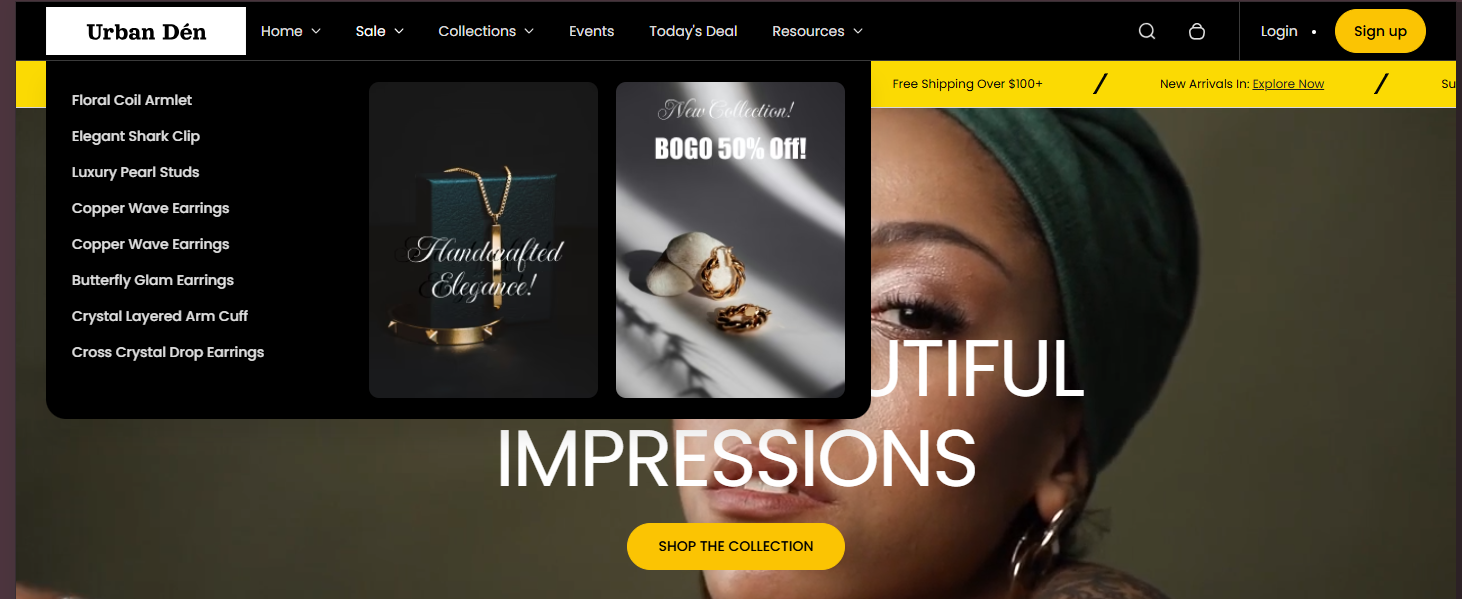Open the search magnifier icon
Viewport: 1462px width, 599px height.
pyautogui.click(x=1147, y=31)
